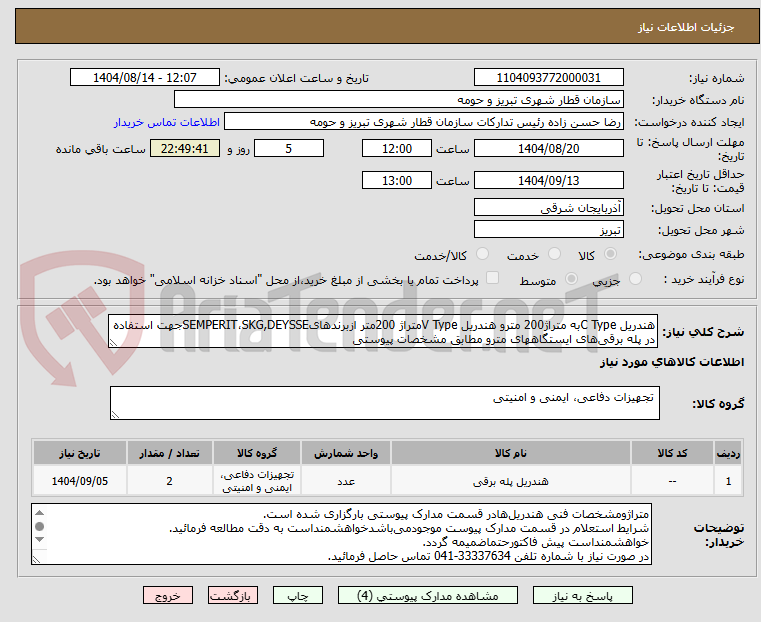Click the announcement date field 1404/08/14 - 12:07
Image resolution: width=761 pixels, height=622 pixels.
tap(145, 78)
